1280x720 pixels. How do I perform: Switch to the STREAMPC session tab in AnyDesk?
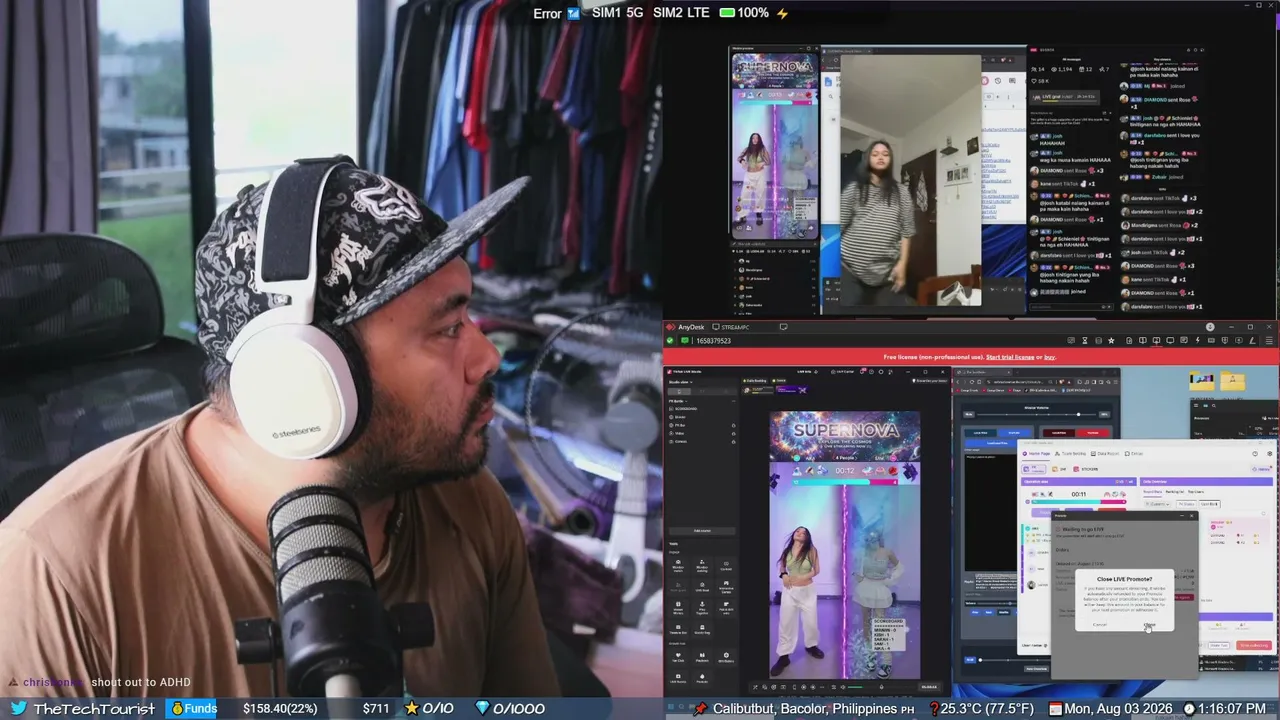tap(730, 327)
